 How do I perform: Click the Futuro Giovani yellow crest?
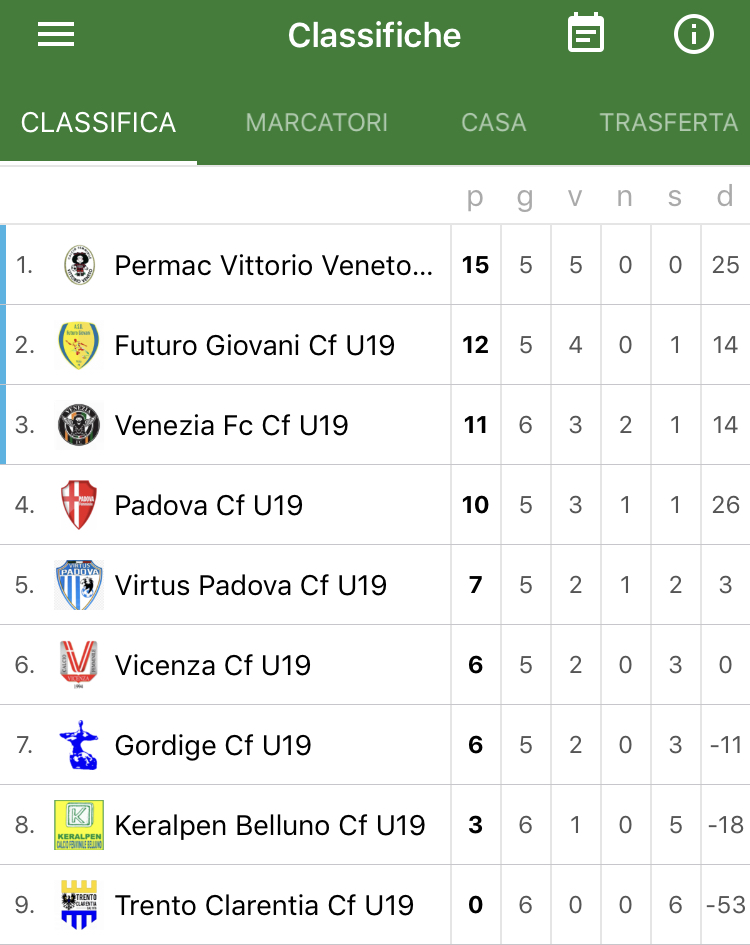(x=79, y=345)
